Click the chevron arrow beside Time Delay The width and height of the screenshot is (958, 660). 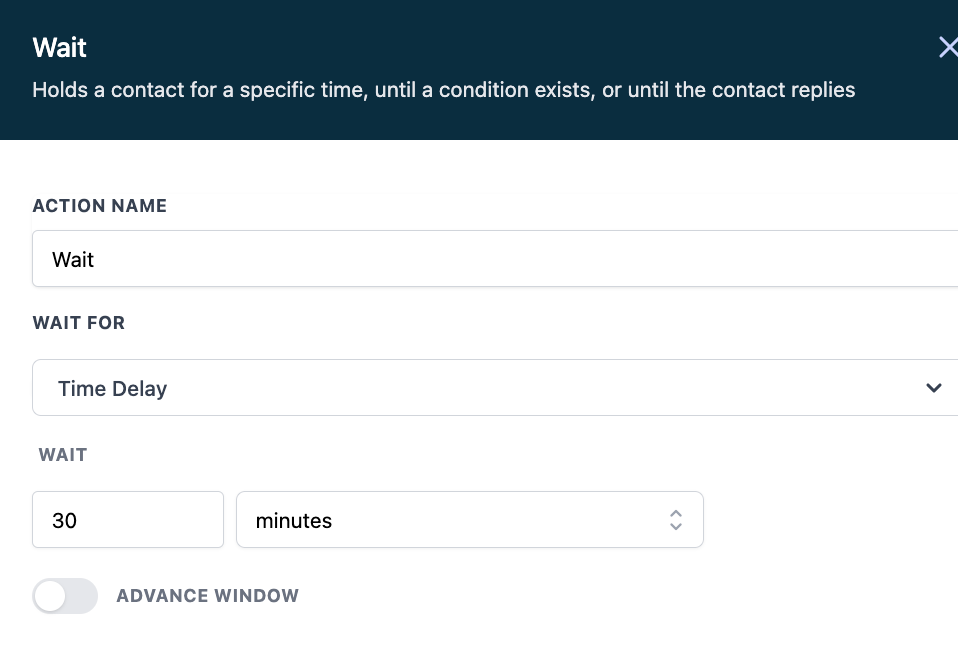933,388
